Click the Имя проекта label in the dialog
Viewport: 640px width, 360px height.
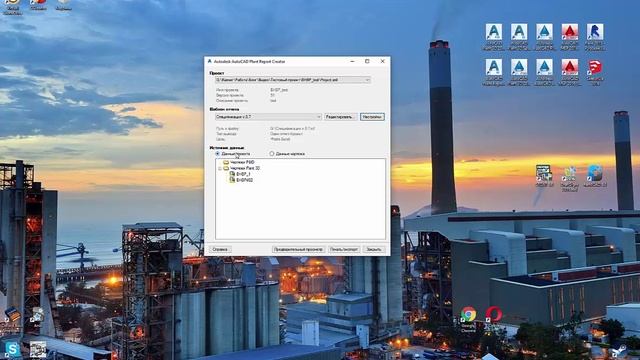point(227,90)
